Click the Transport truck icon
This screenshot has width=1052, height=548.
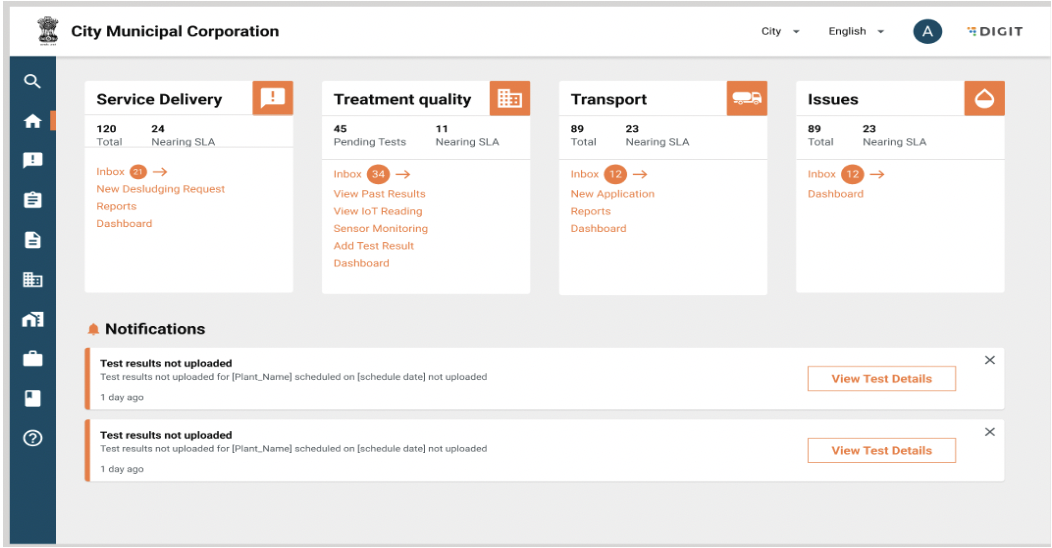[x=747, y=98]
